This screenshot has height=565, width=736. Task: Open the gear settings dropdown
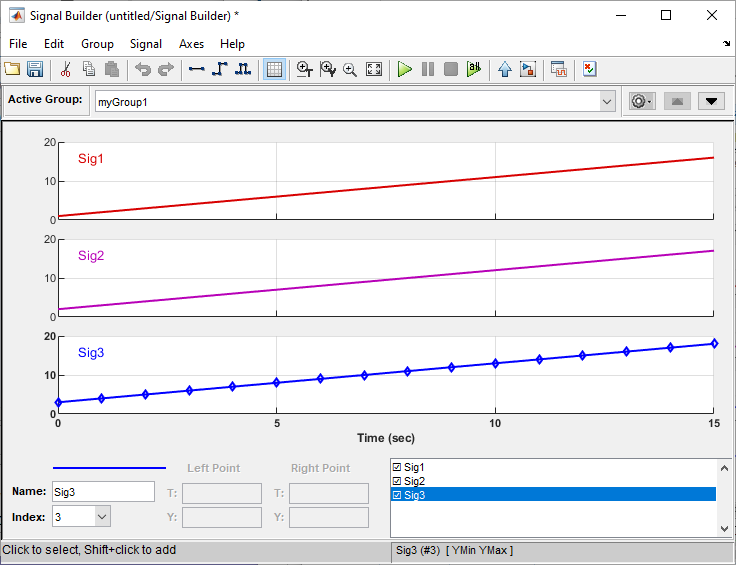641,101
